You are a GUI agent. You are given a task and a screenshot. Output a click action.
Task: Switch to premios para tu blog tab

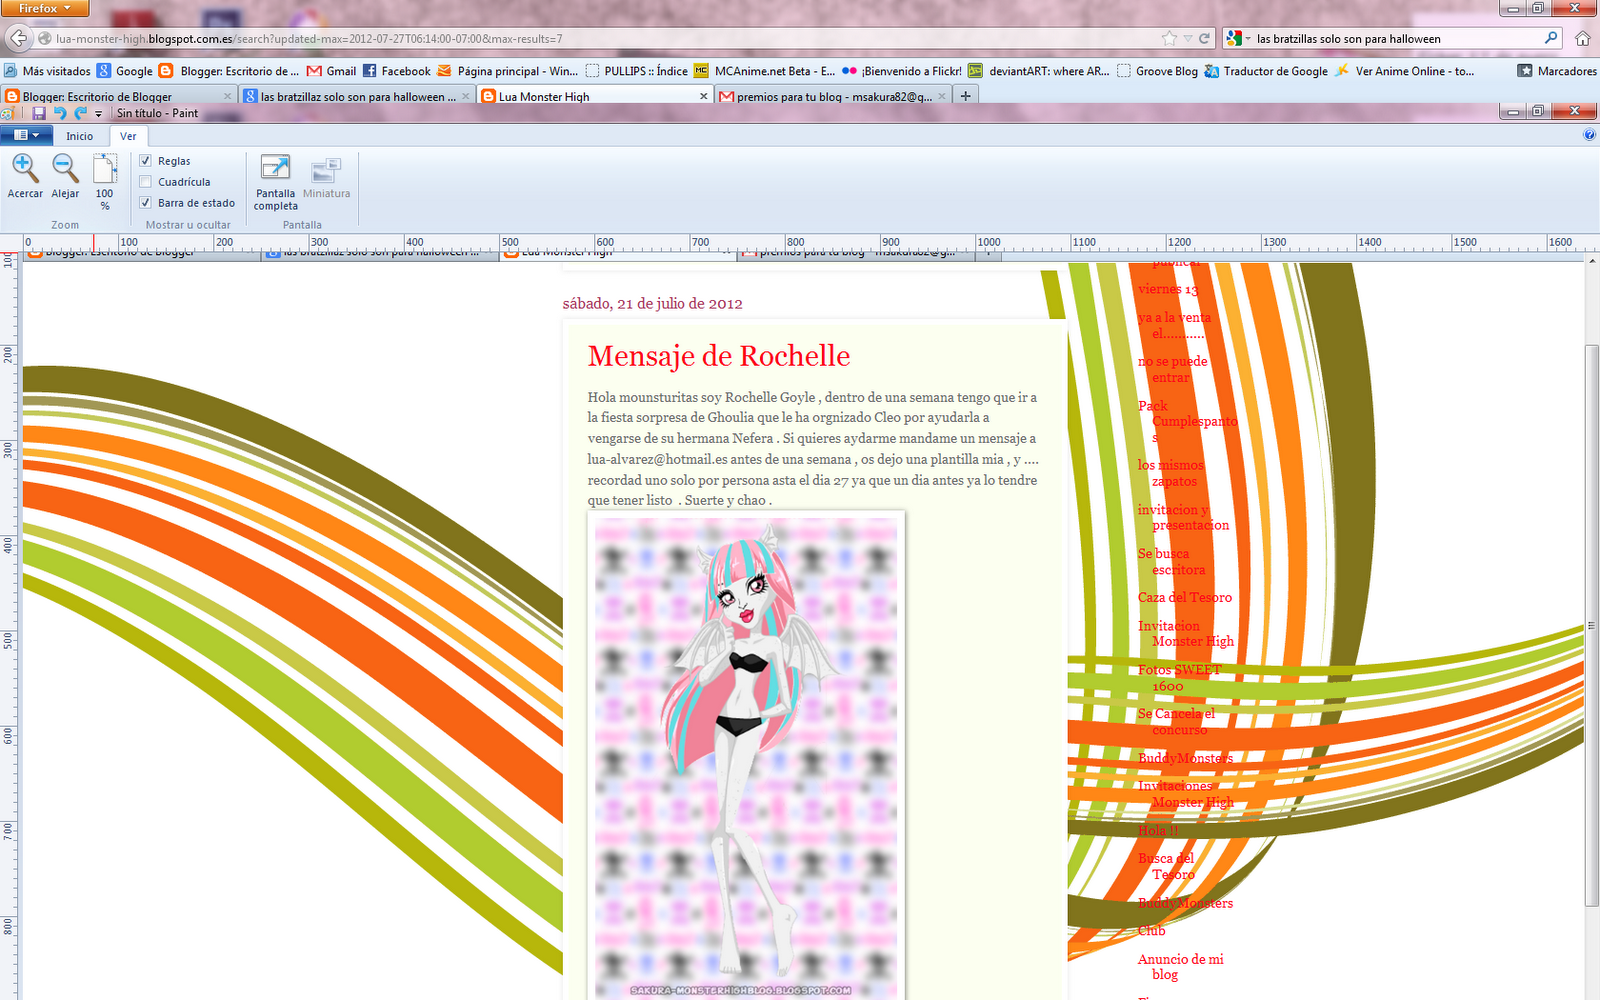pos(833,96)
